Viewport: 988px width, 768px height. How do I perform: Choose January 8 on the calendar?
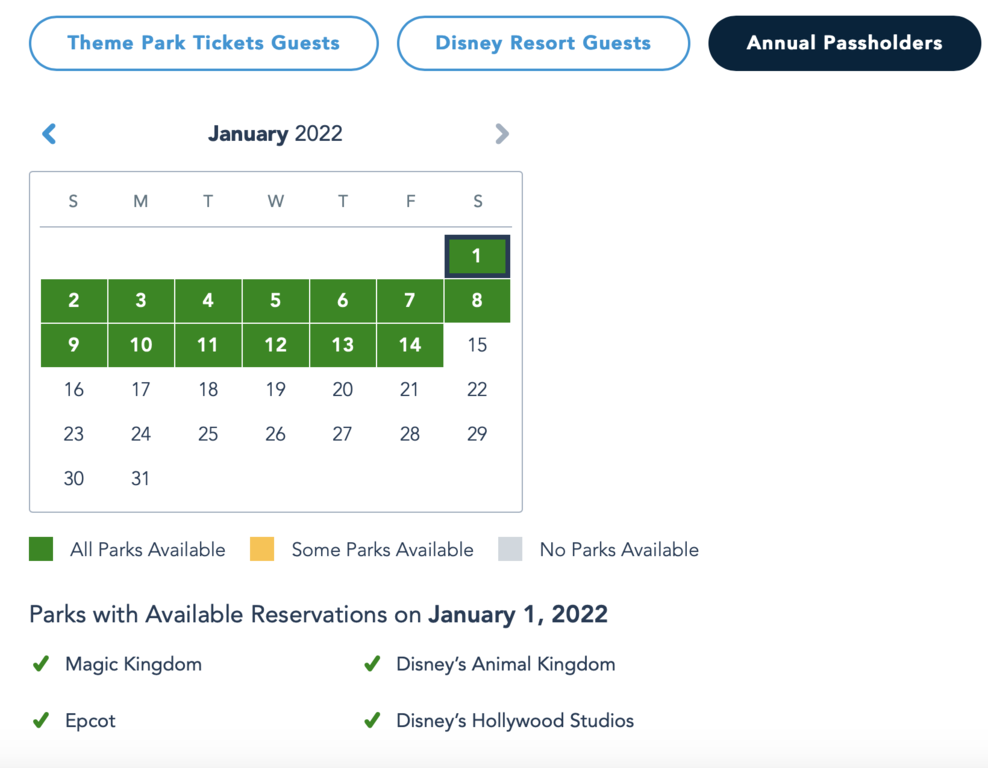(x=477, y=301)
